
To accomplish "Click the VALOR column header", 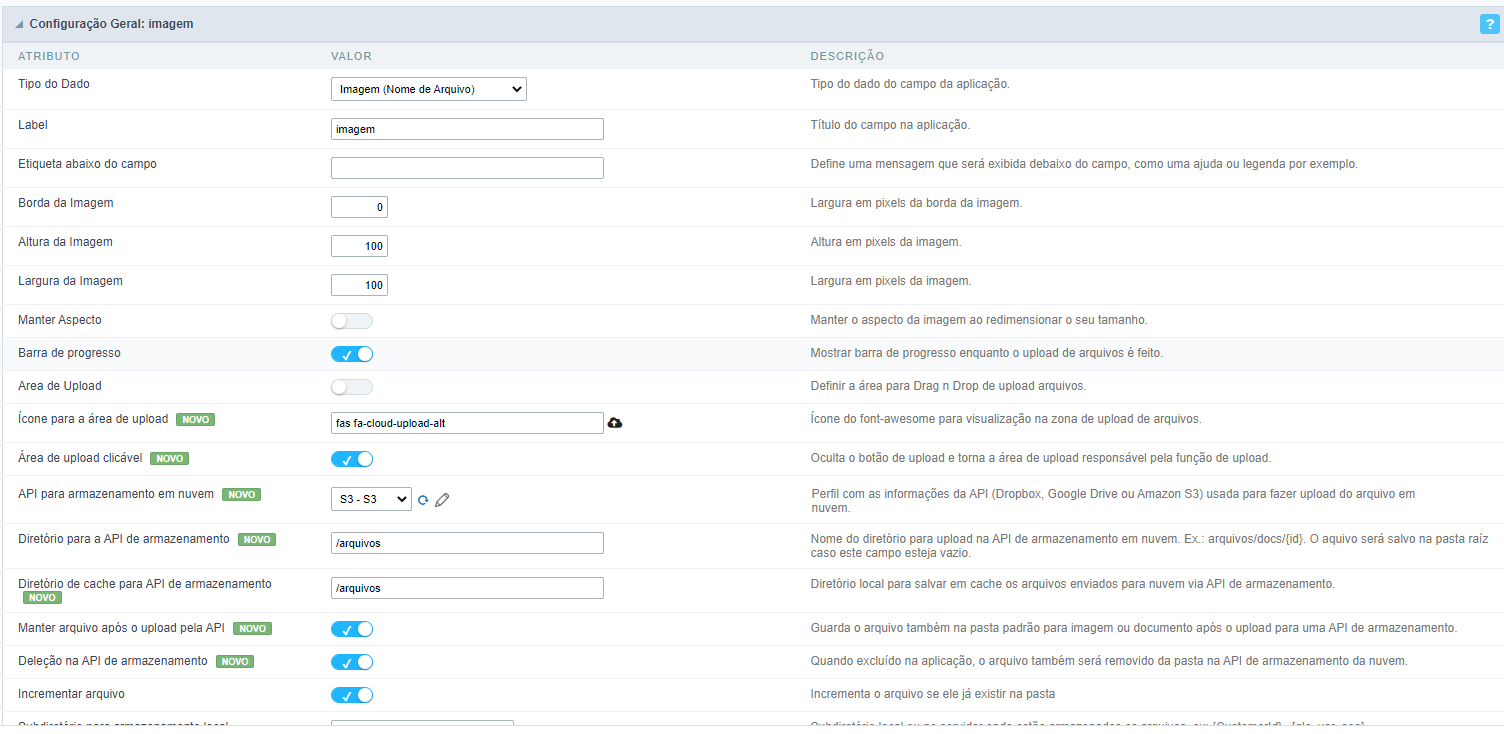I will pyautogui.click(x=351, y=56).
